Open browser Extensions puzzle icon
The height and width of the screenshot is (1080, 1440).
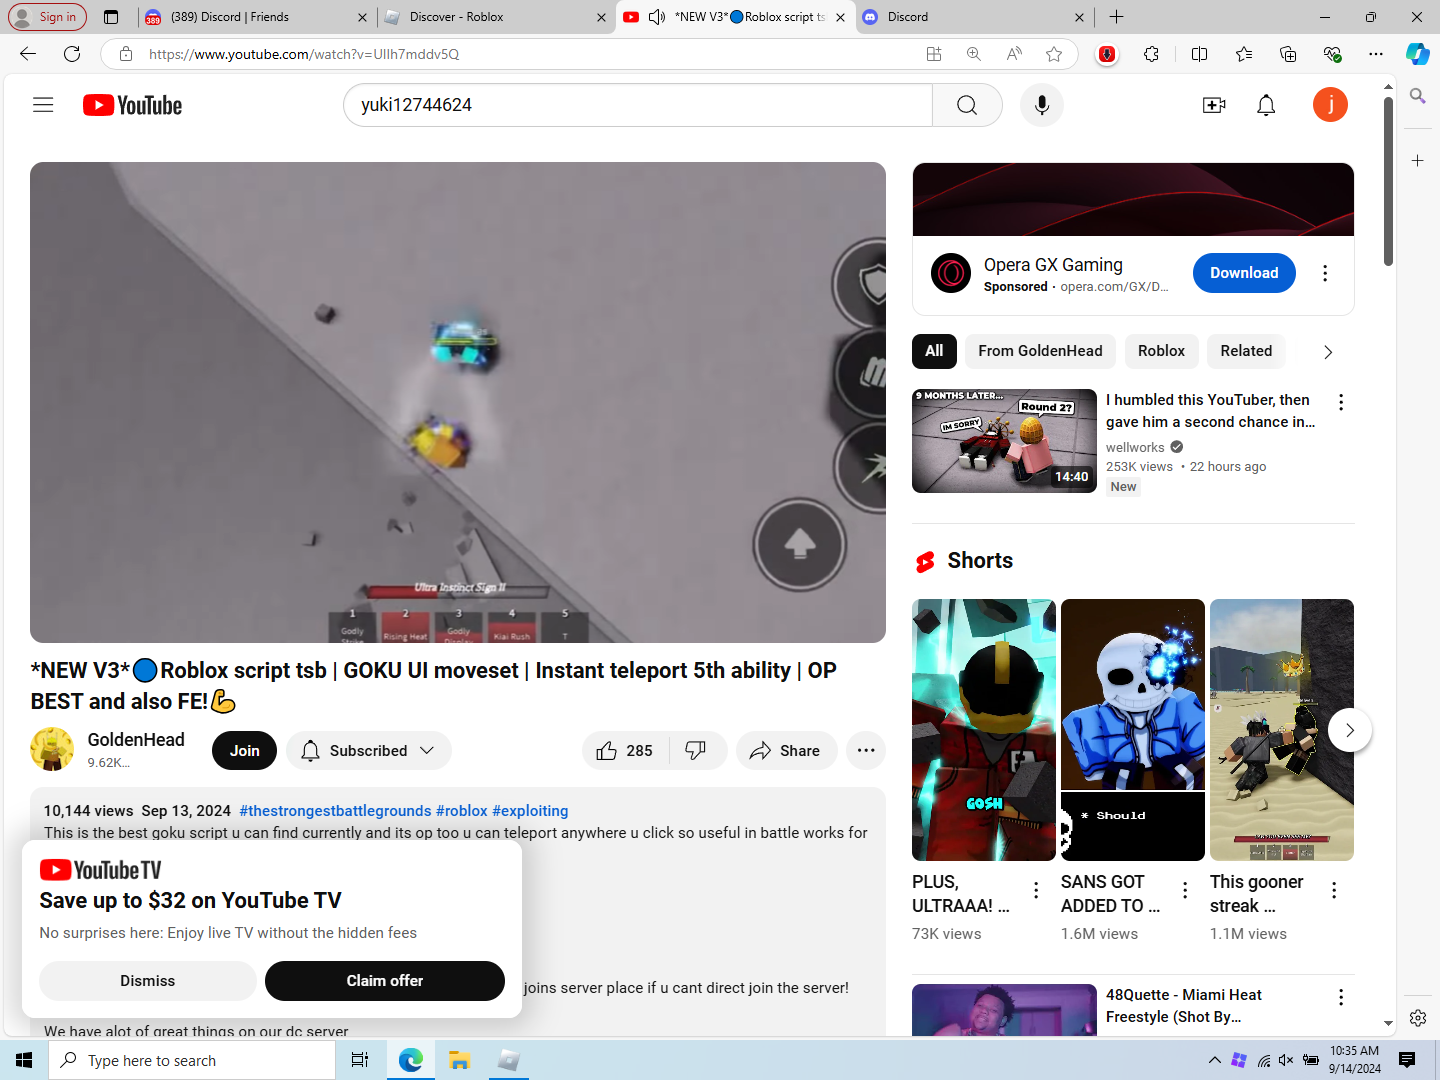coord(1152,54)
